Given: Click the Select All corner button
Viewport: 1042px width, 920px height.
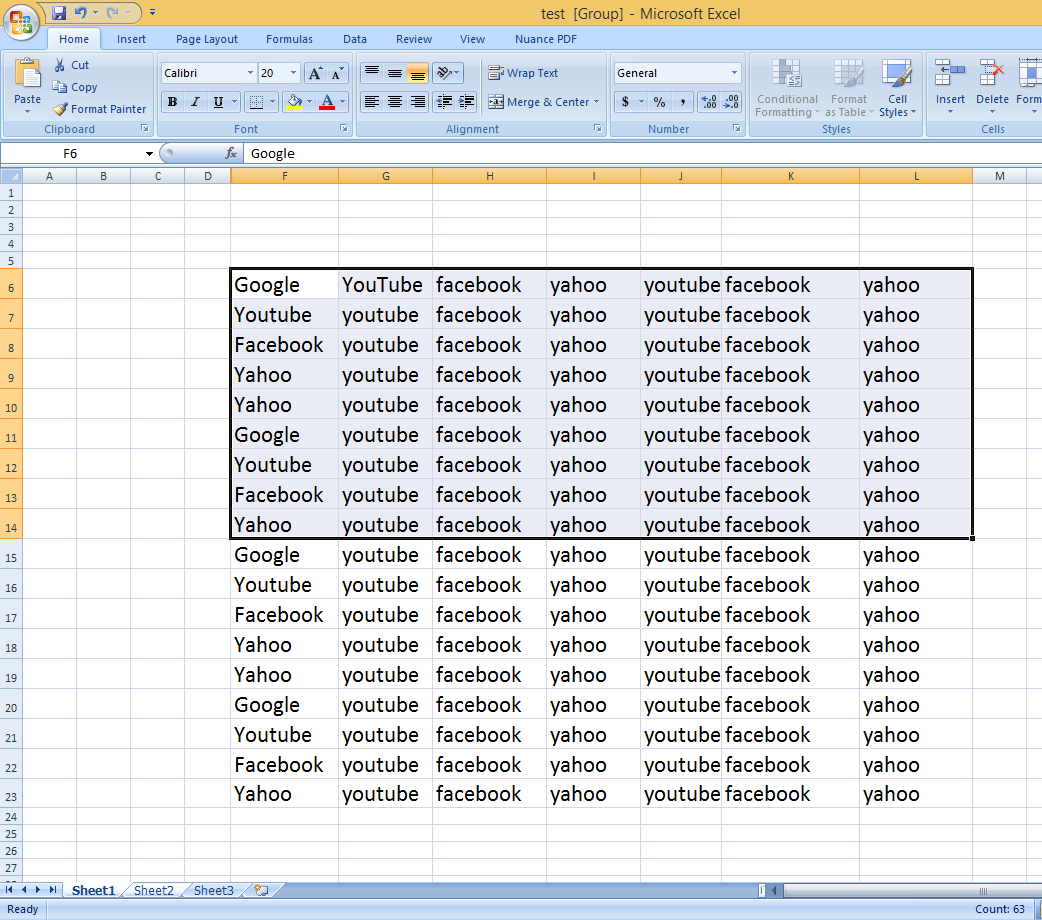Looking at the screenshot, I should (x=11, y=176).
